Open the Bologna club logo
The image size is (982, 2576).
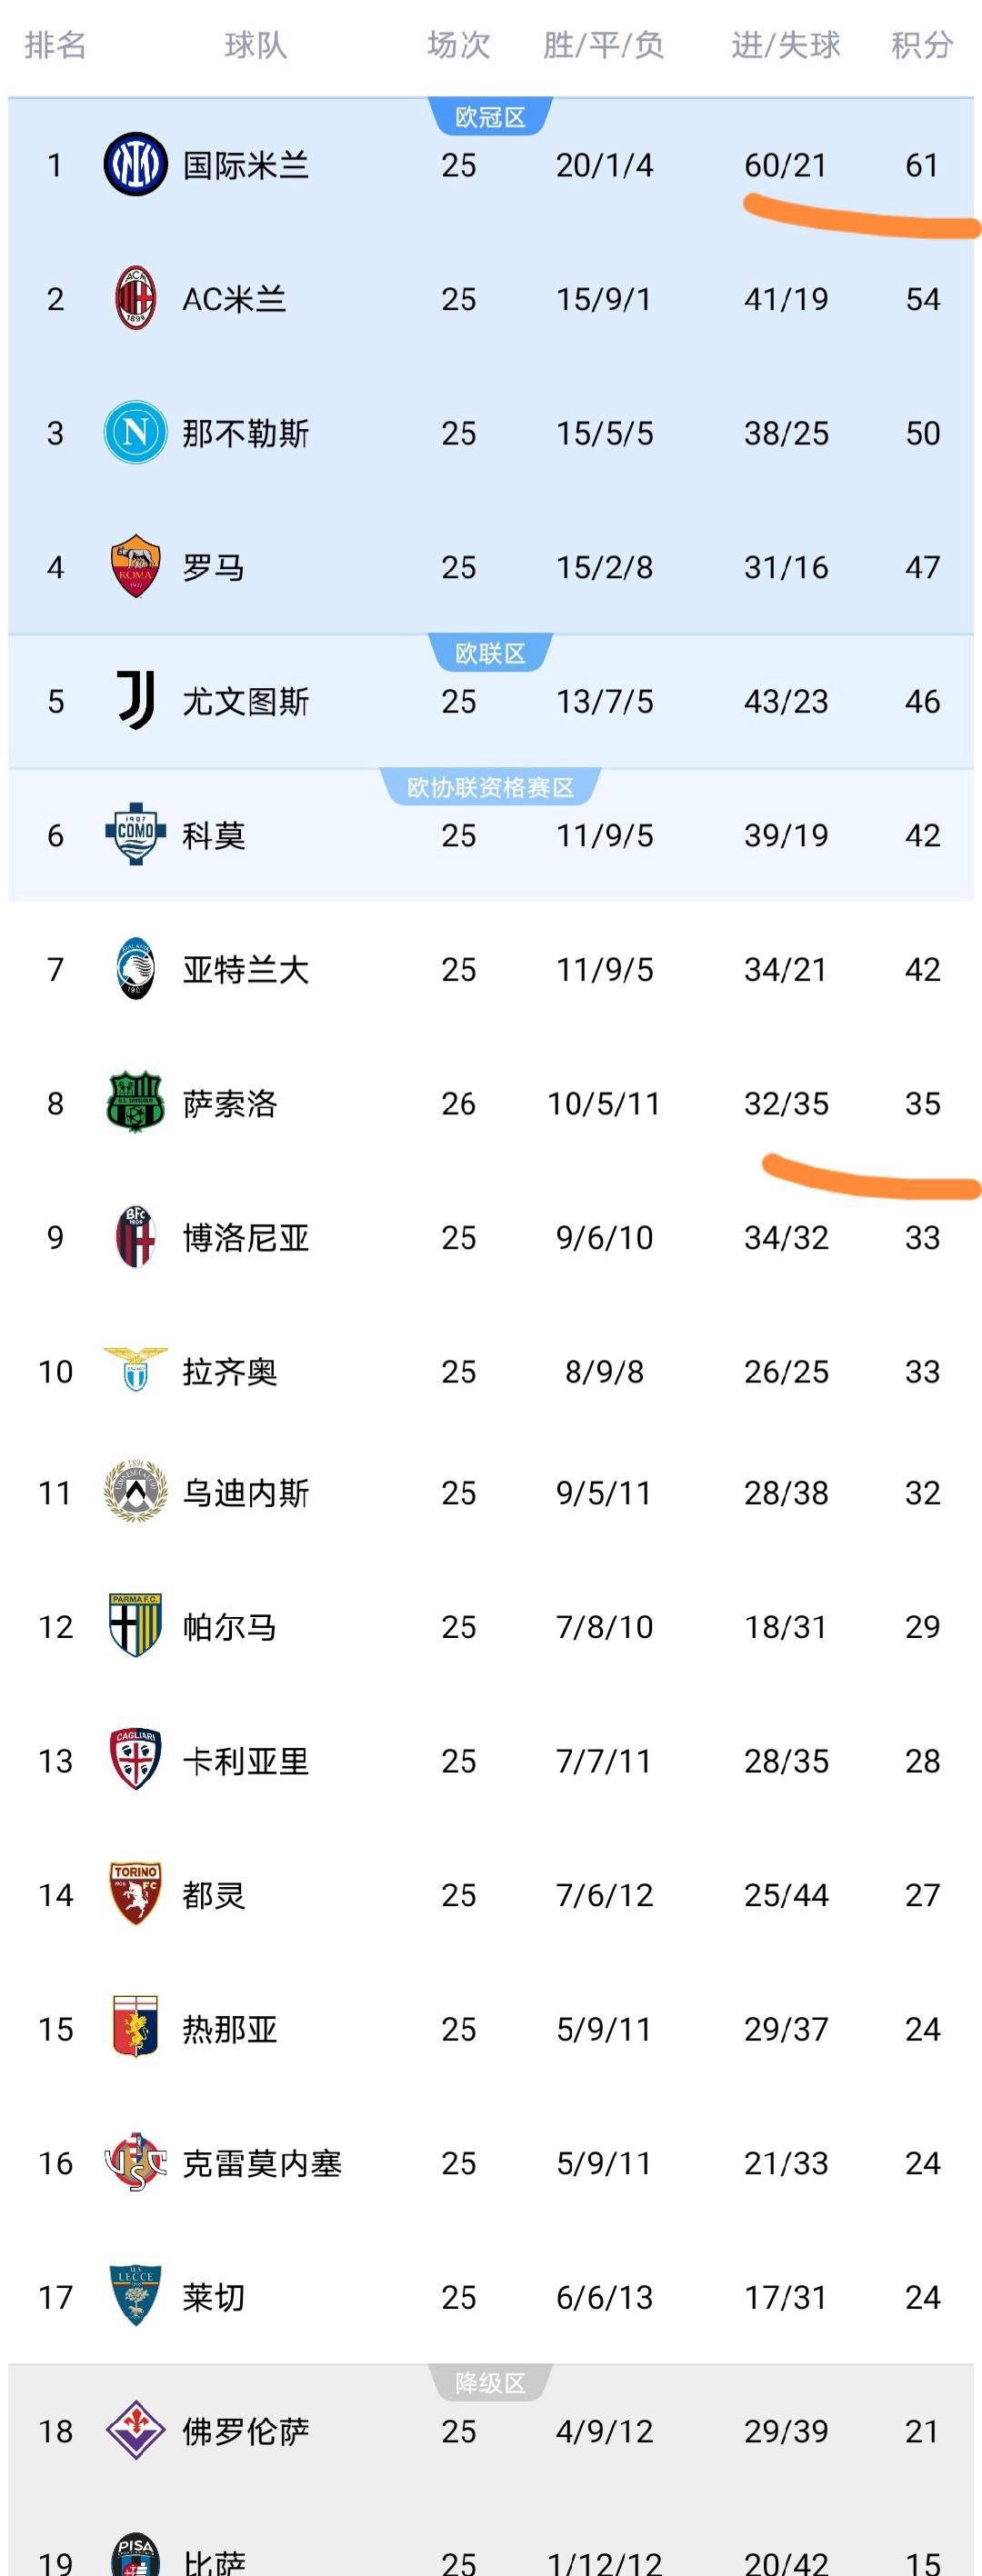tap(135, 1237)
